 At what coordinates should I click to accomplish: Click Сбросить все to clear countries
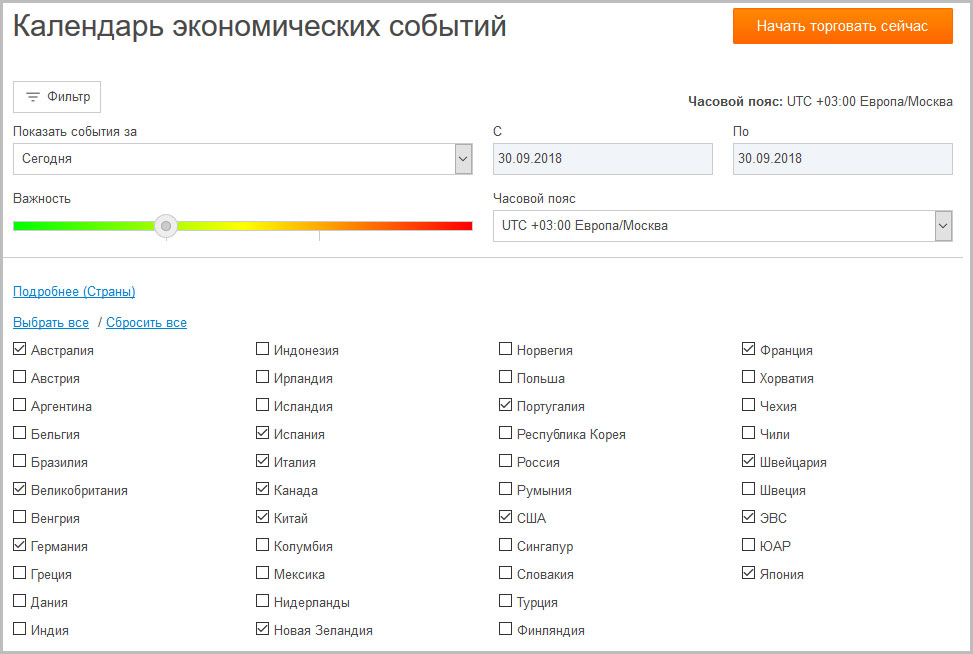[146, 323]
